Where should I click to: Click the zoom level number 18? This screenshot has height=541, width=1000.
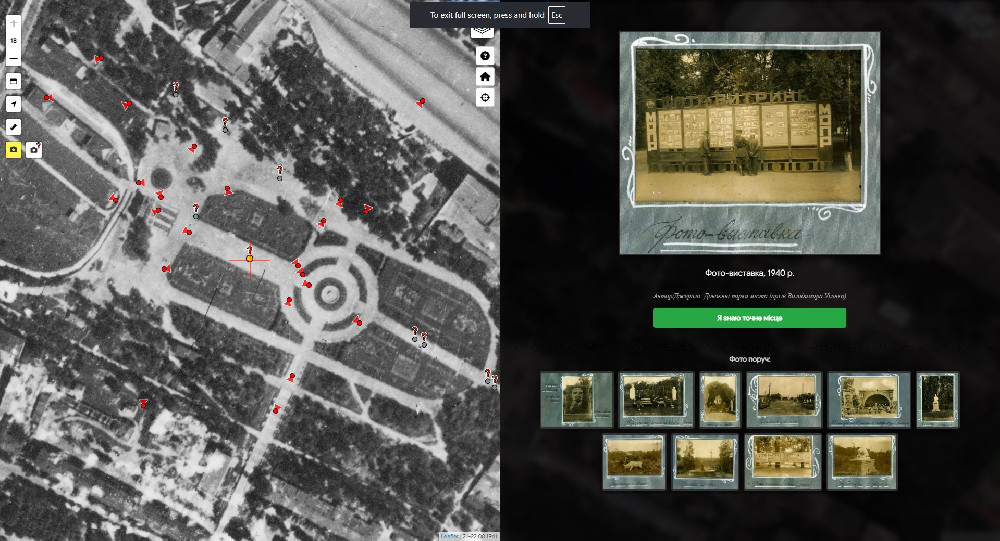(13, 41)
